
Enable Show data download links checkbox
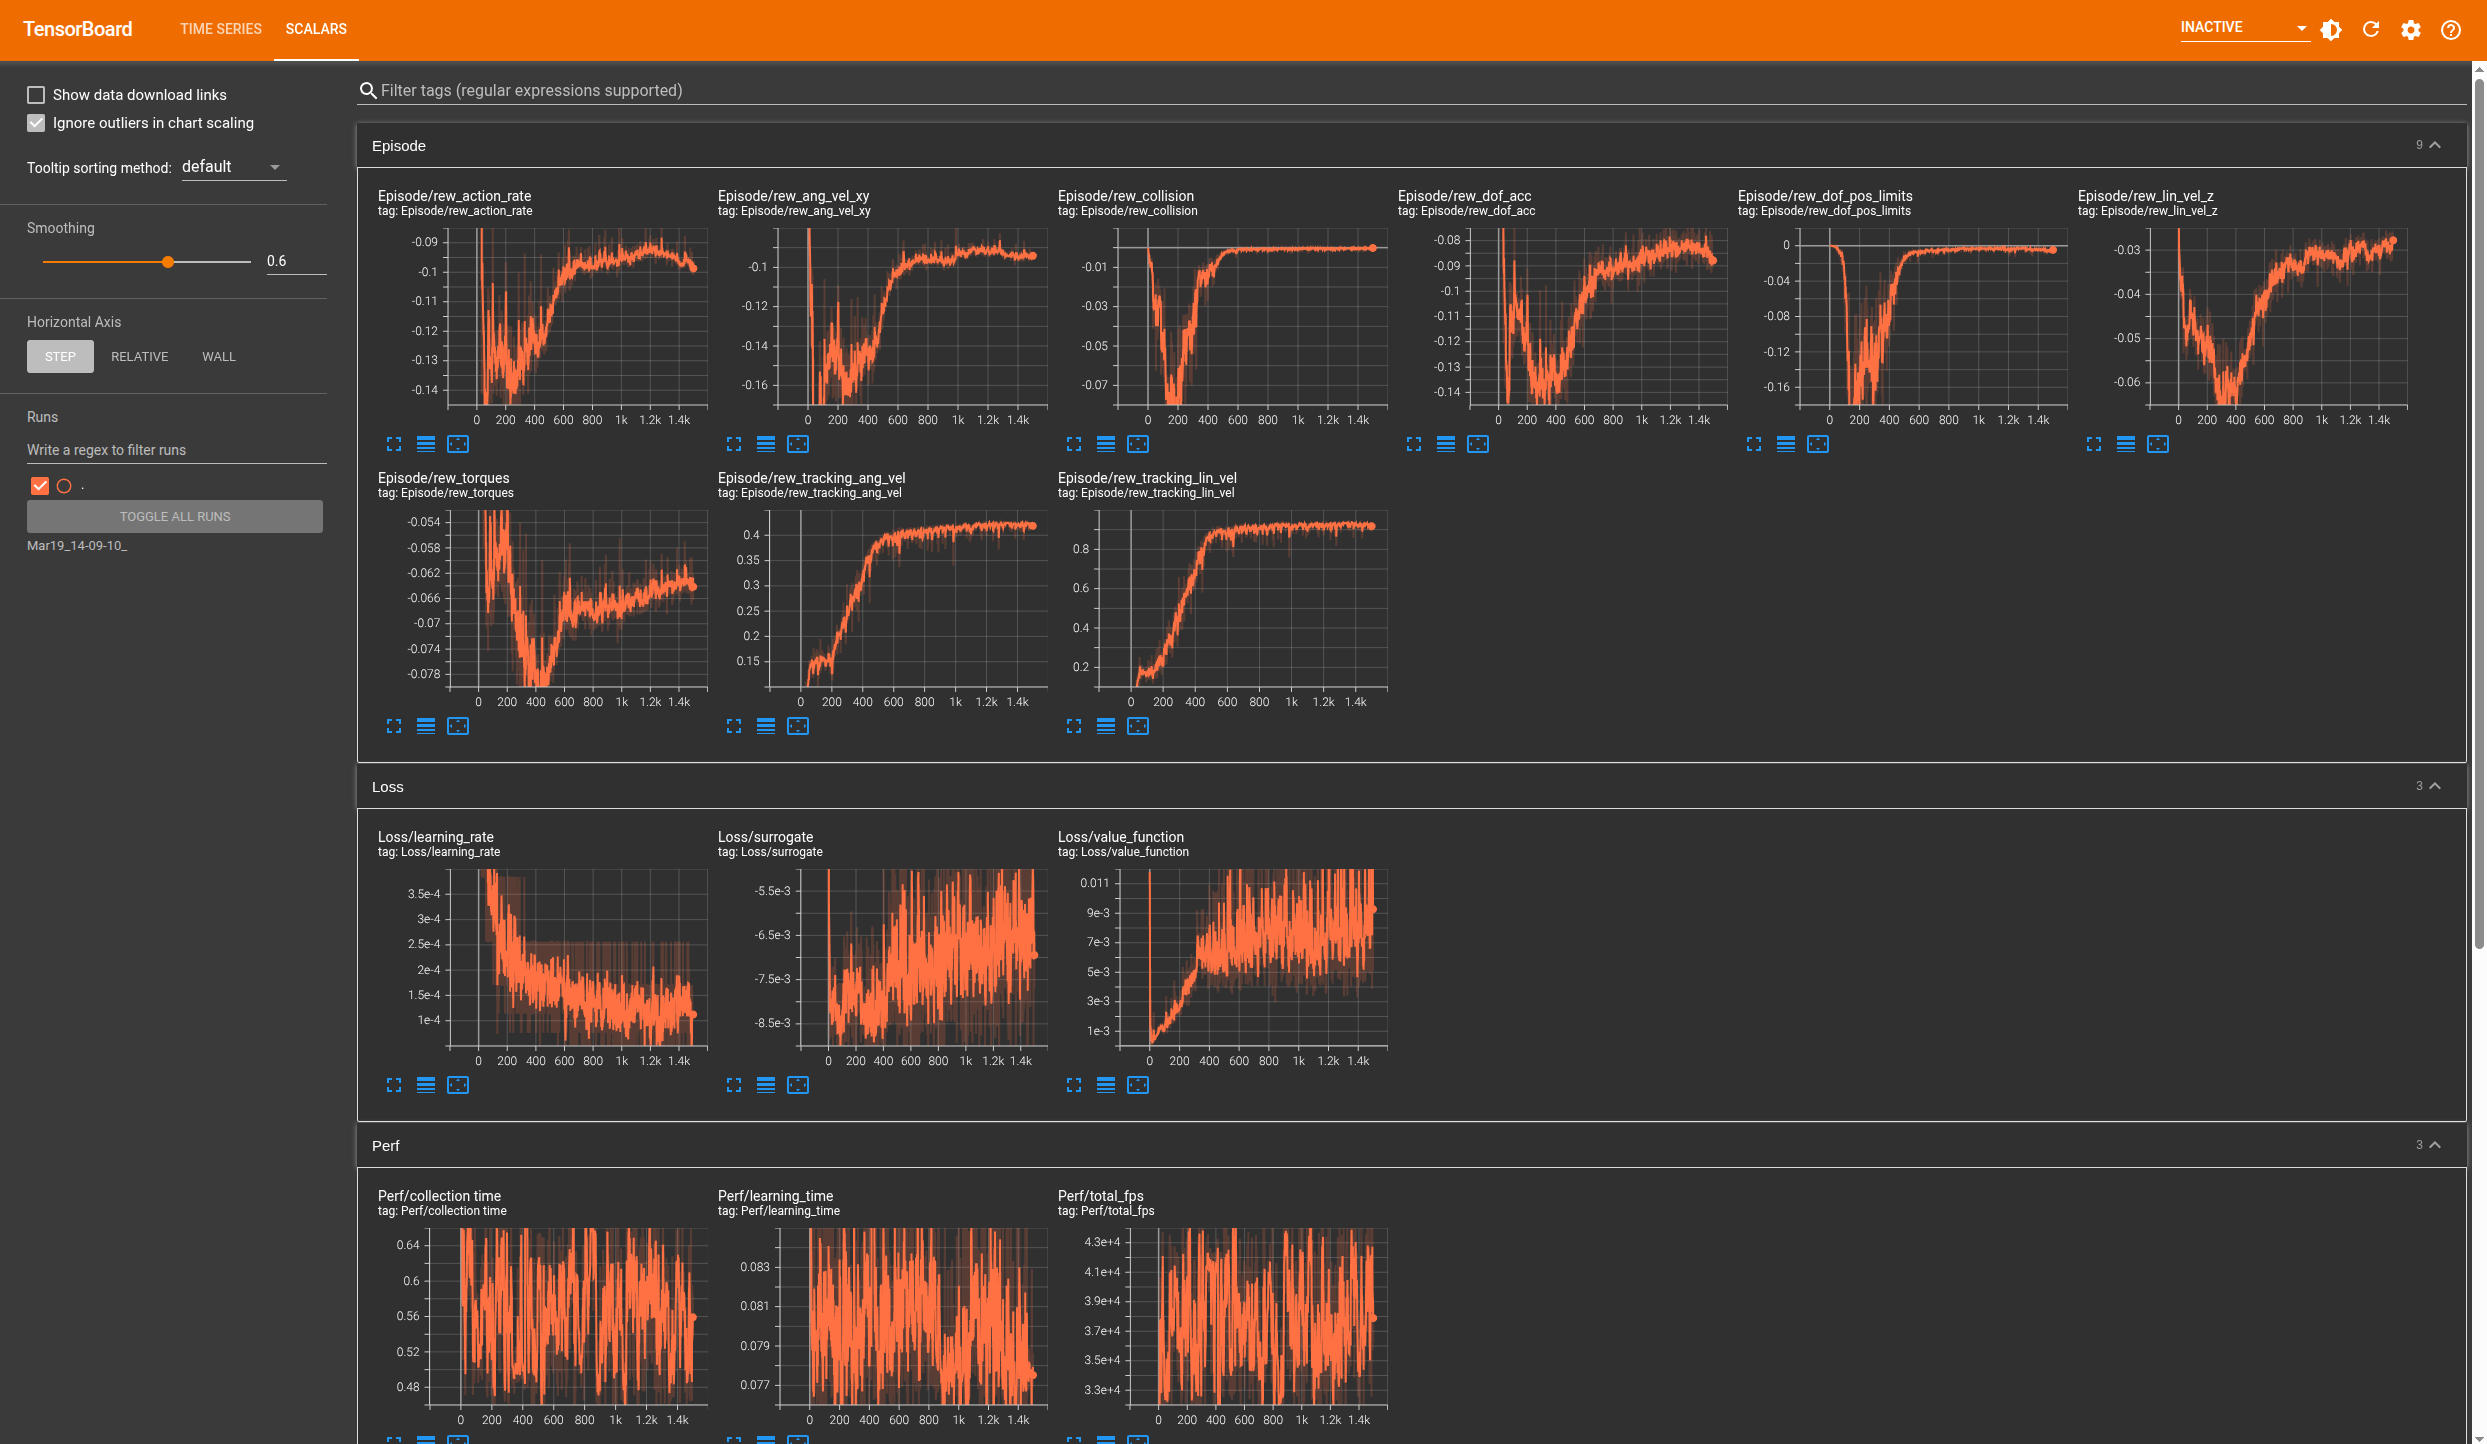coord(36,95)
